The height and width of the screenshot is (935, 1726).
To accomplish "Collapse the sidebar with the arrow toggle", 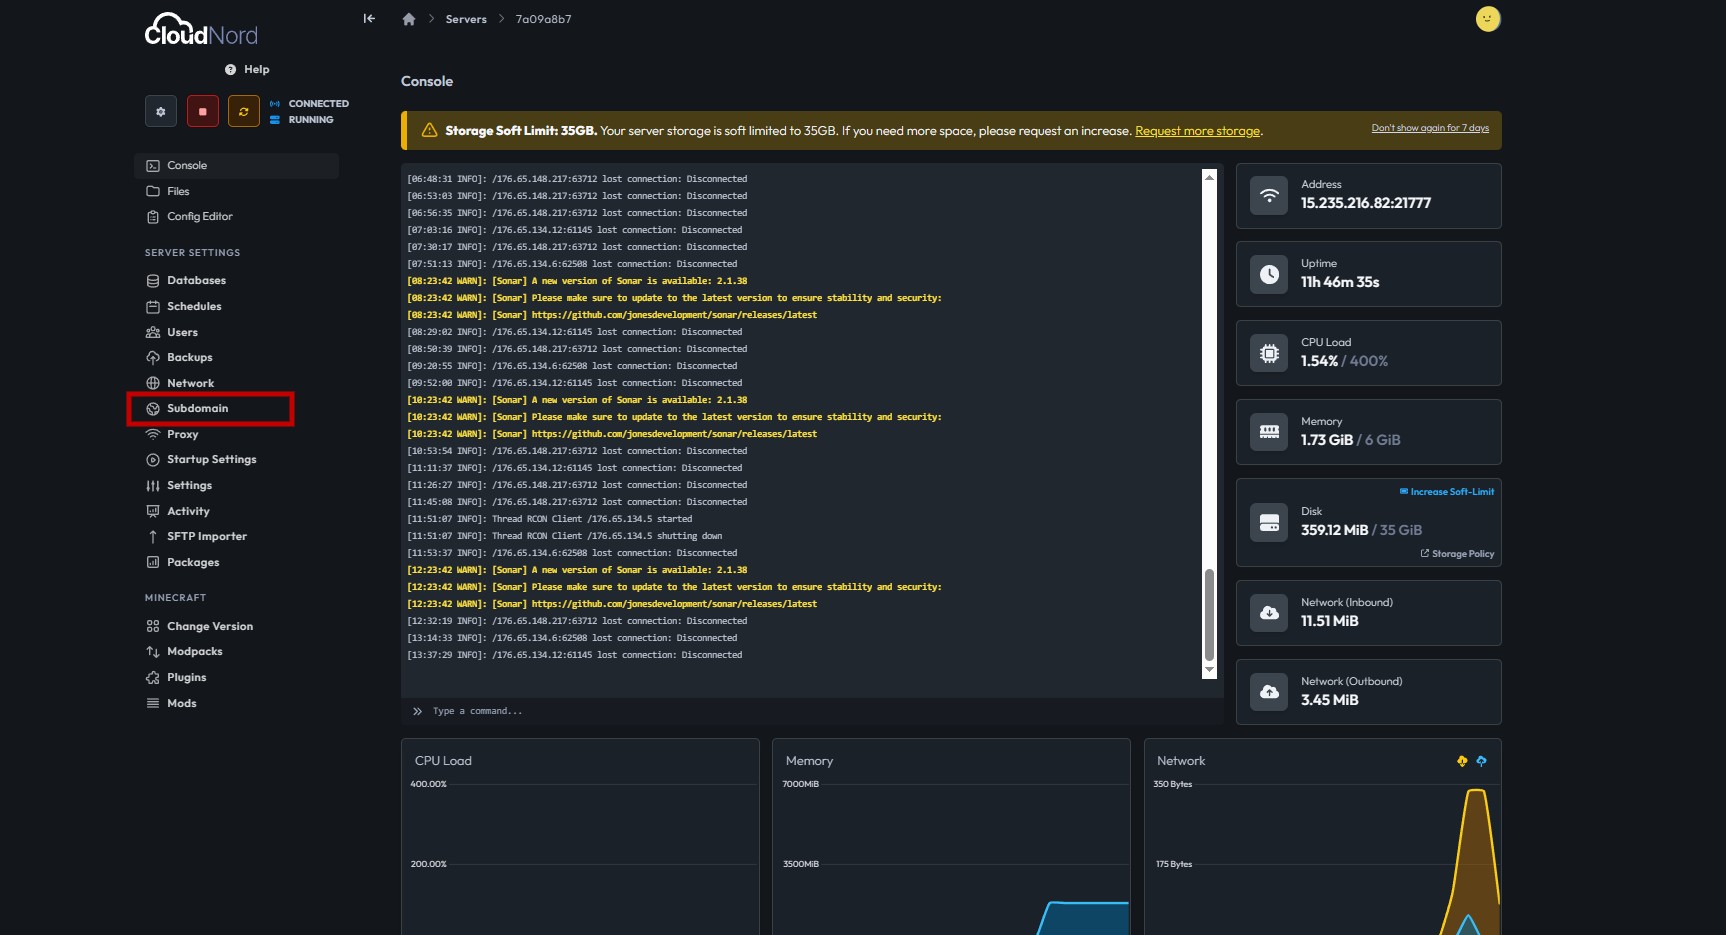I will [x=369, y=18].
